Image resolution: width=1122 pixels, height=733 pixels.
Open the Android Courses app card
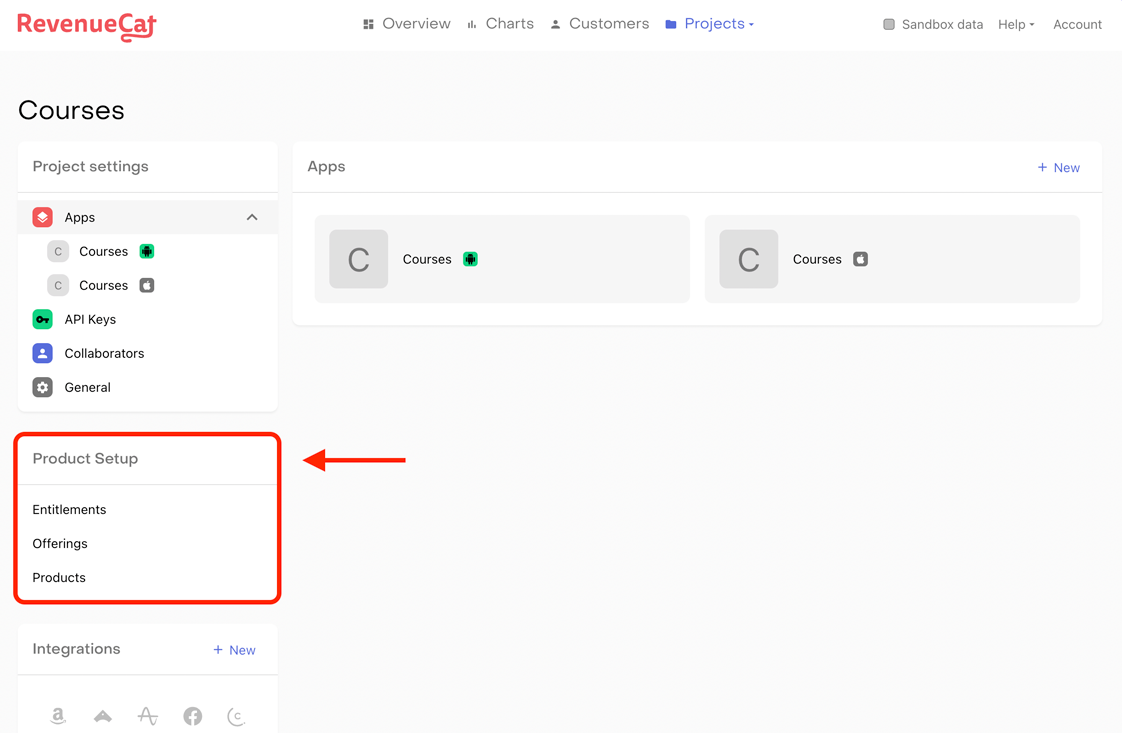click(502, 259)
